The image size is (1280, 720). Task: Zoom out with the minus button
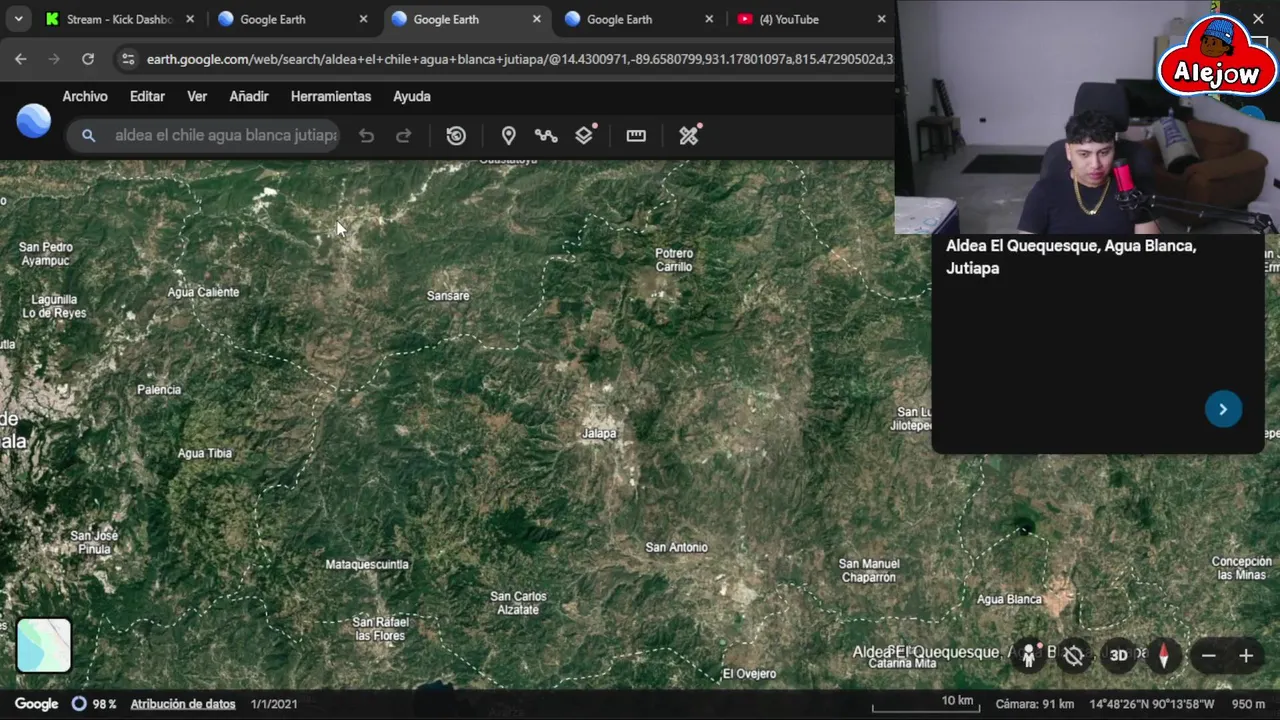[x=1208, y=656]
